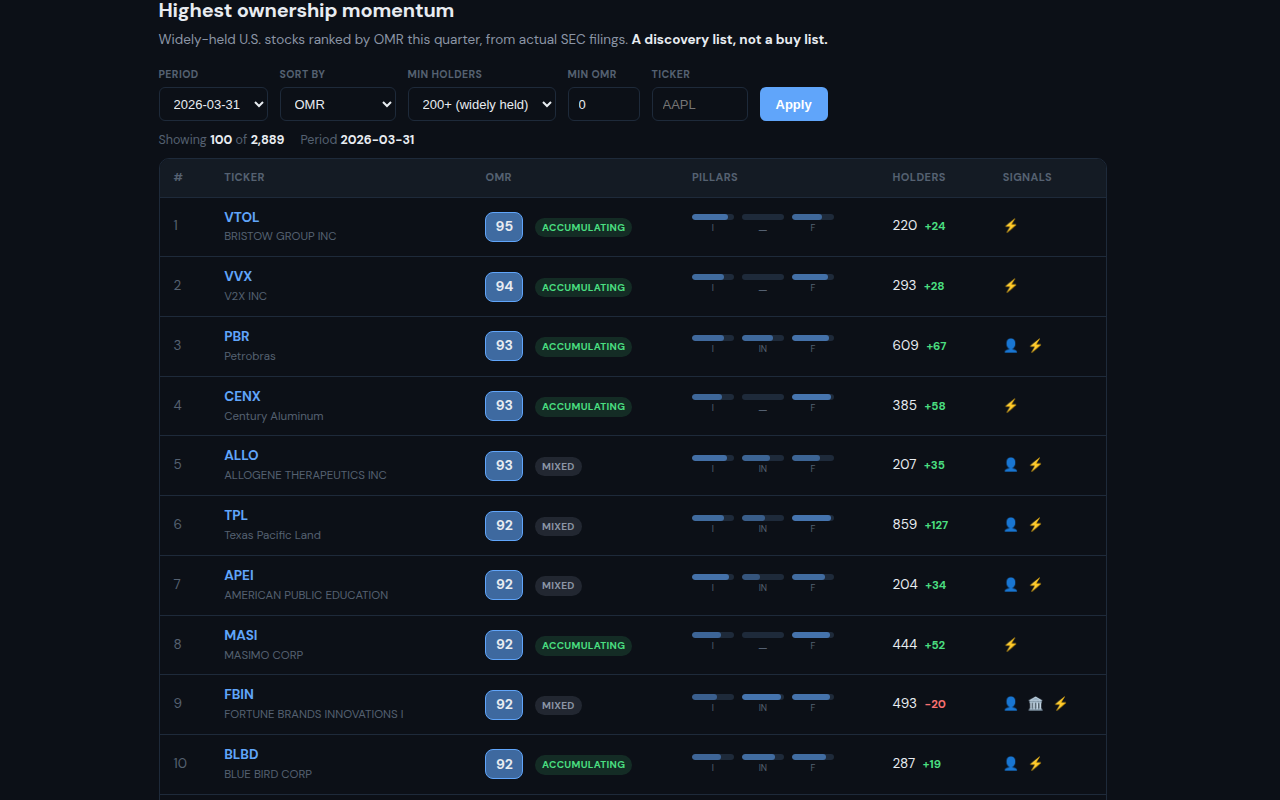Click the lightning signal icon for TPL
The height and width of the screenshot is (800, 1280).
click(x=1035, y=524)
